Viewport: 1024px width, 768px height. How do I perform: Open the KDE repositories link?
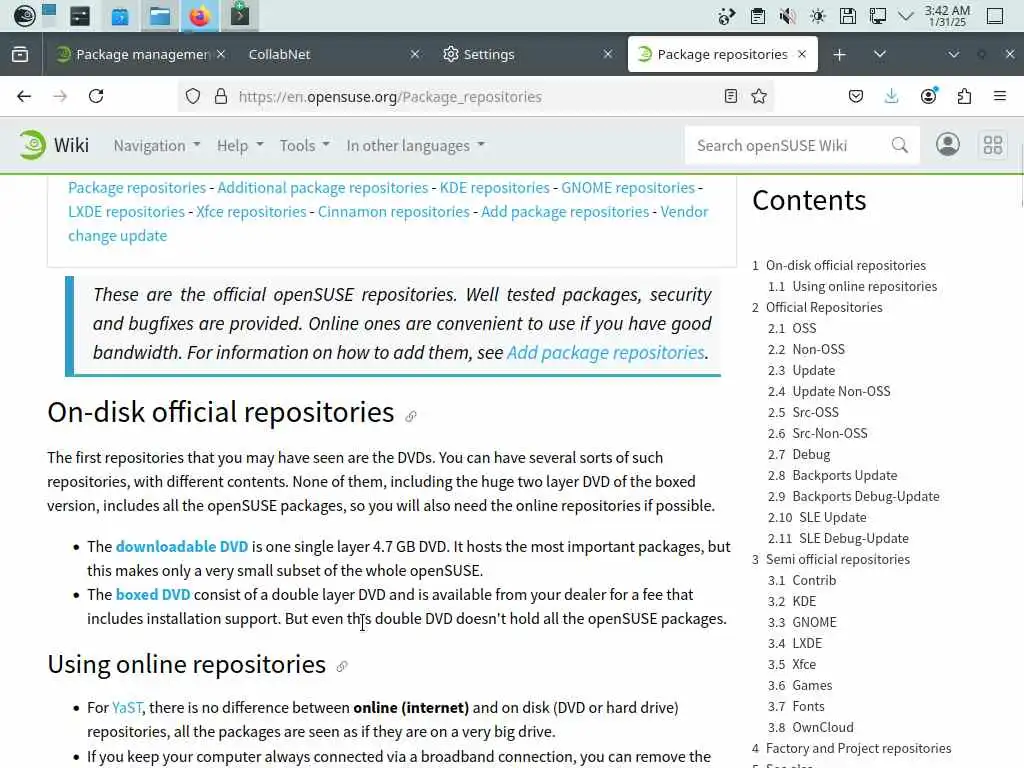[x=494, y=188]
